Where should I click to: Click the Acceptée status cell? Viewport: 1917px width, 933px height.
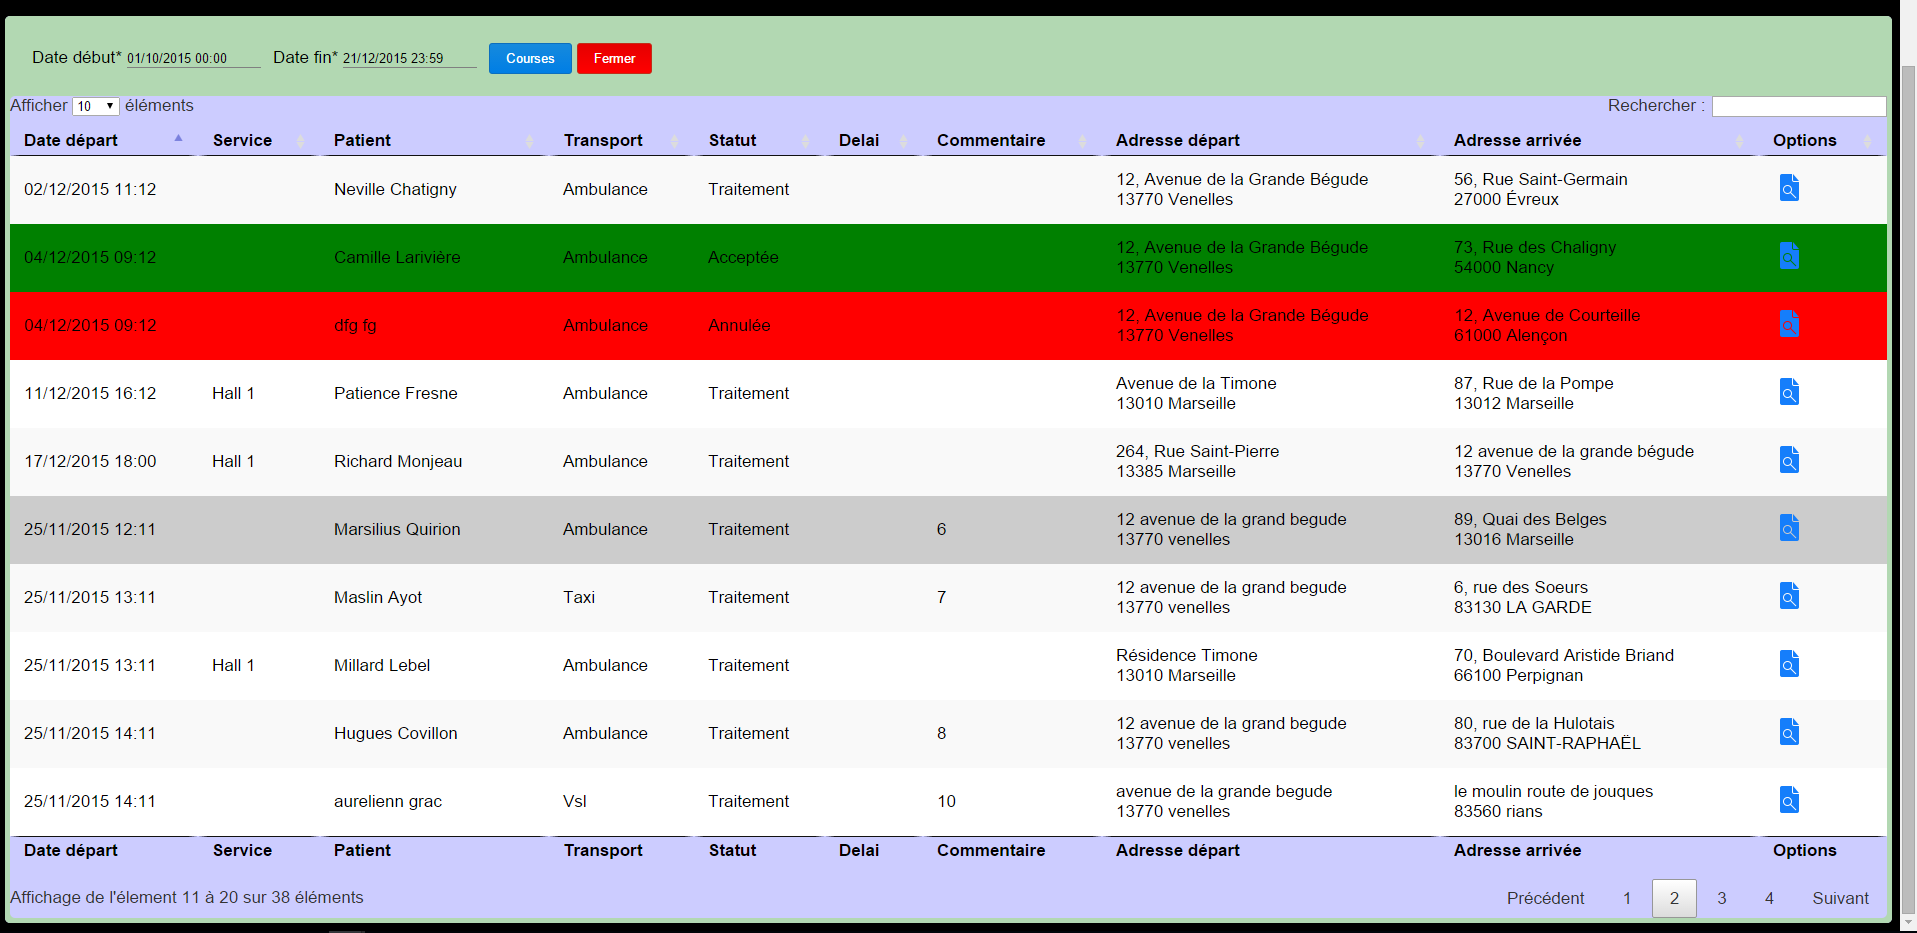pyautogui.click(x=743, y=257)
